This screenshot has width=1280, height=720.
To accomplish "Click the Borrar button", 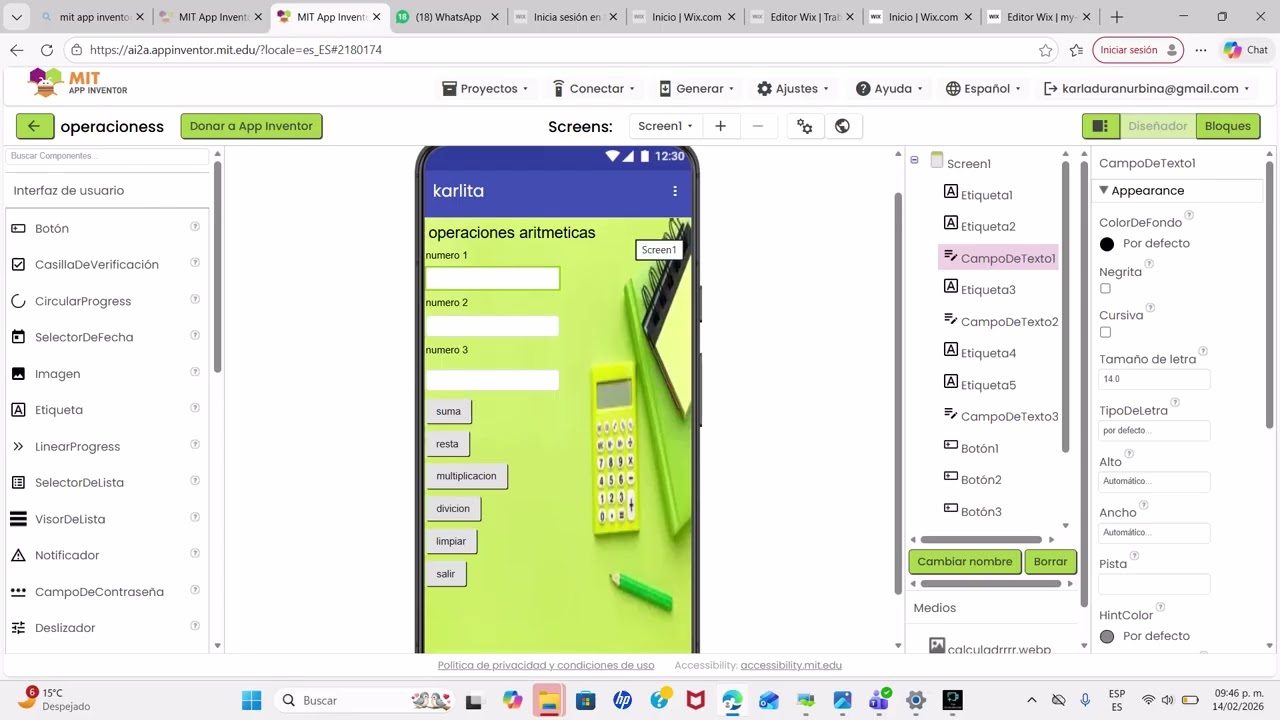I will click(1050, 561).
